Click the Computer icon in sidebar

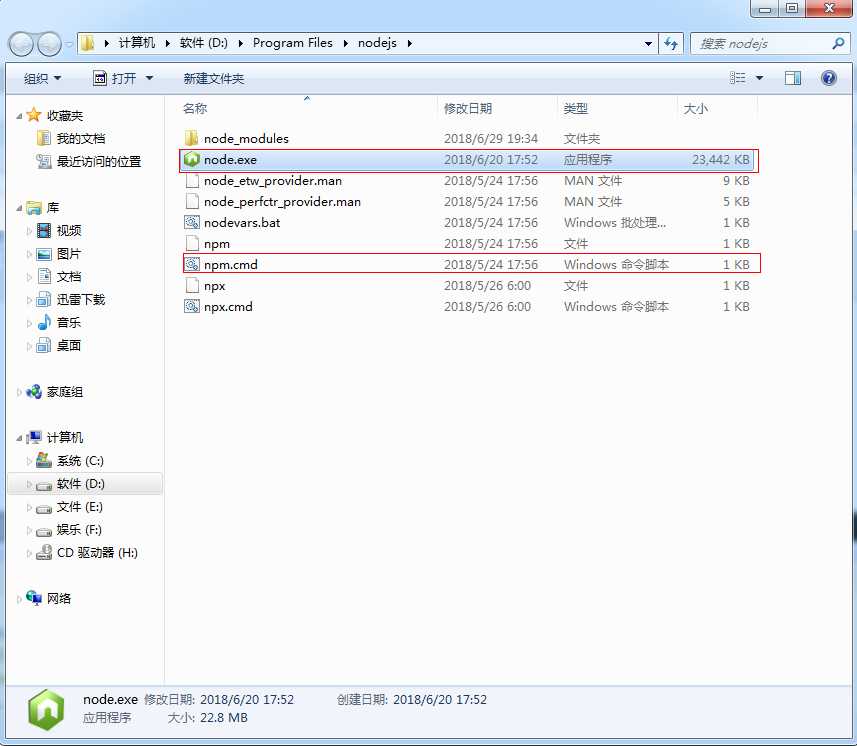pyautogui.click(x=34, y=437)
